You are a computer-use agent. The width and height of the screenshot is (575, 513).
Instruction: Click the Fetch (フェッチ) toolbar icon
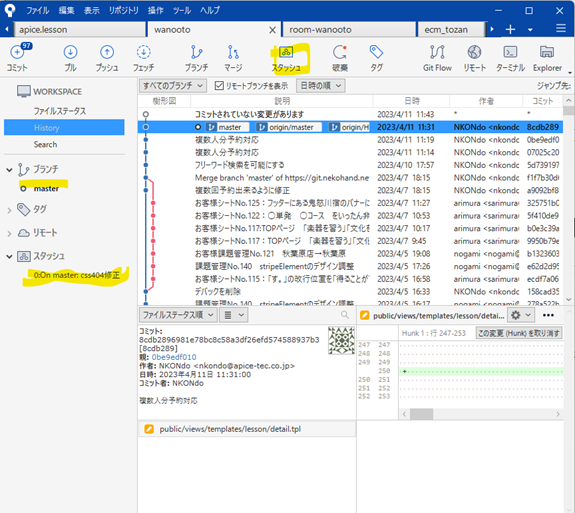(x=143, y=58)
